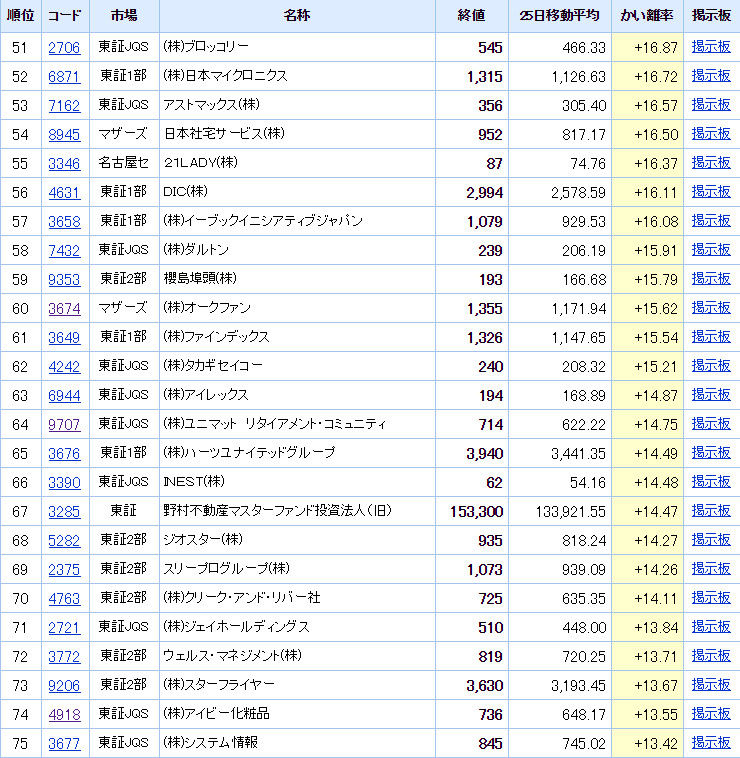740x758 pixels.
Task: Open stock code link 6944
Action: click(64, 395)
